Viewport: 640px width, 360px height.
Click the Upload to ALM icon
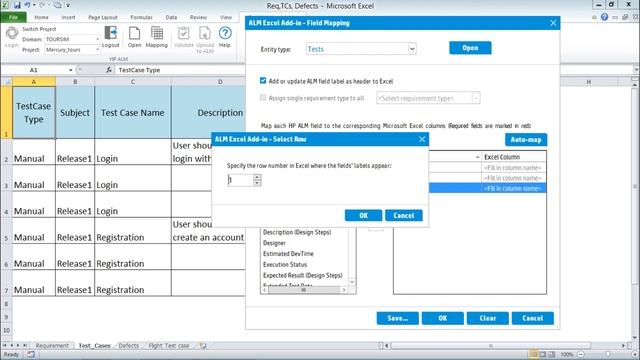(205, 40)
